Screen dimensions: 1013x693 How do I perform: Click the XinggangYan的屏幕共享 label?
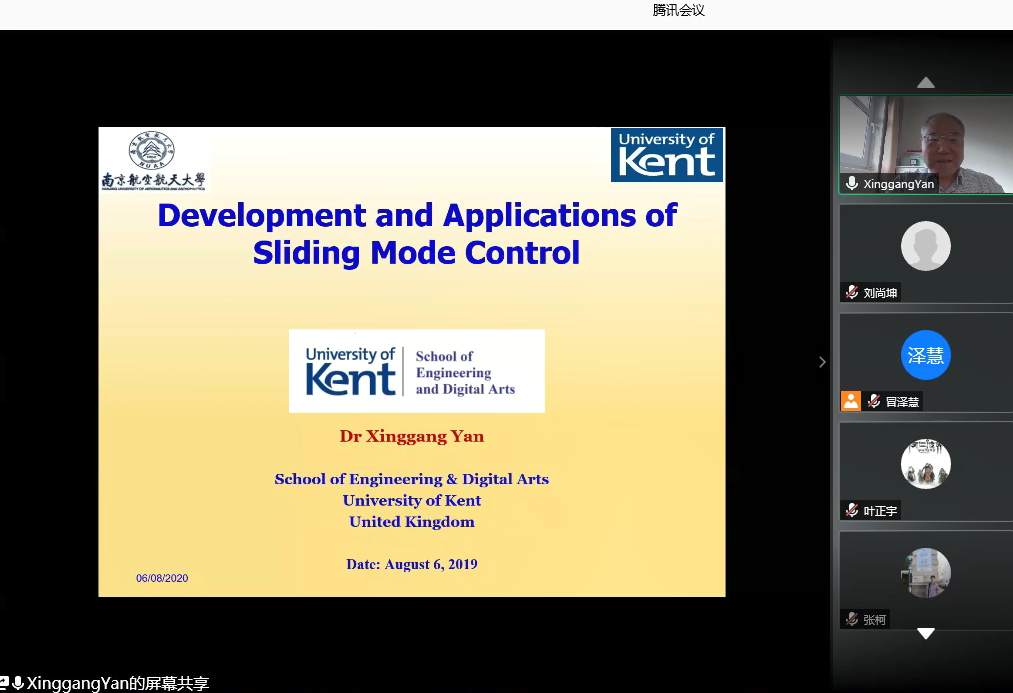pyautogui.click(x=118, y=684)
